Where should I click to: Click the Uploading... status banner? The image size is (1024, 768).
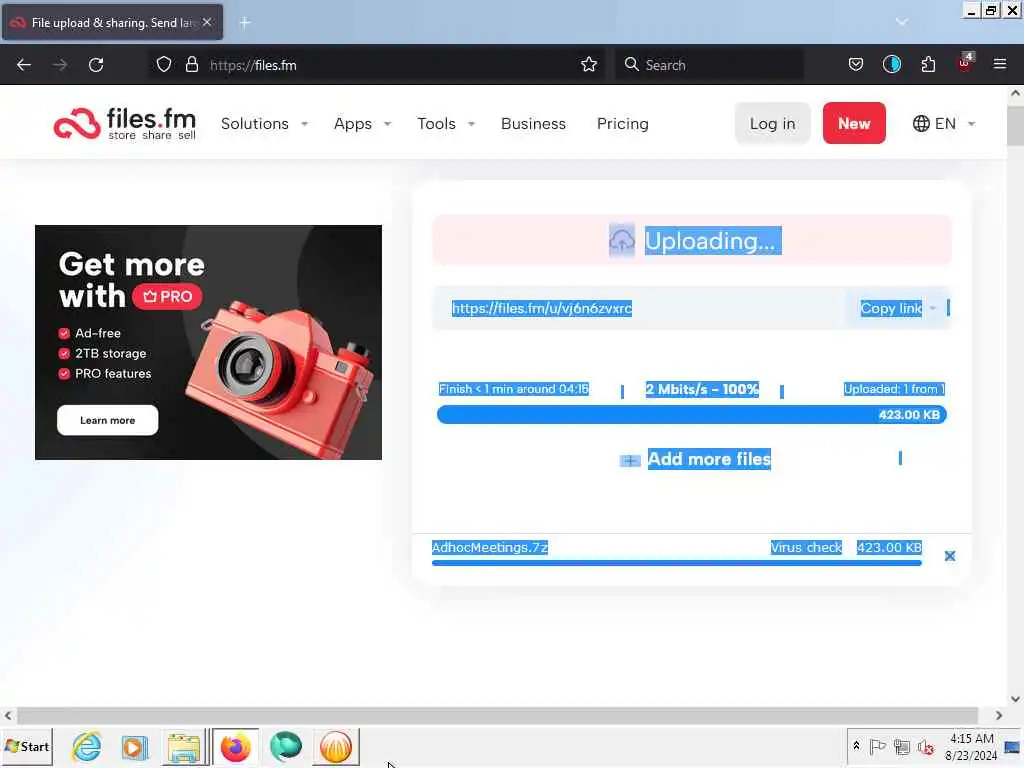[692, 240]
